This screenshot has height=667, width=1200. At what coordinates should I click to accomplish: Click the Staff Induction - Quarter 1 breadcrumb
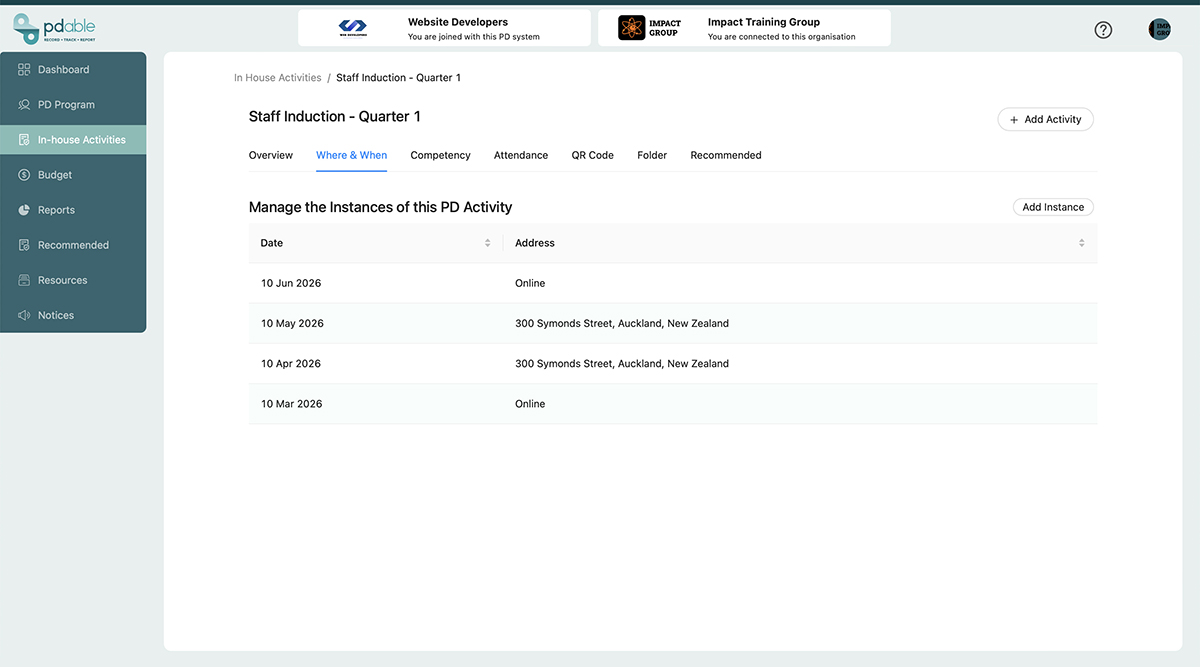click(x=398, y=78)
